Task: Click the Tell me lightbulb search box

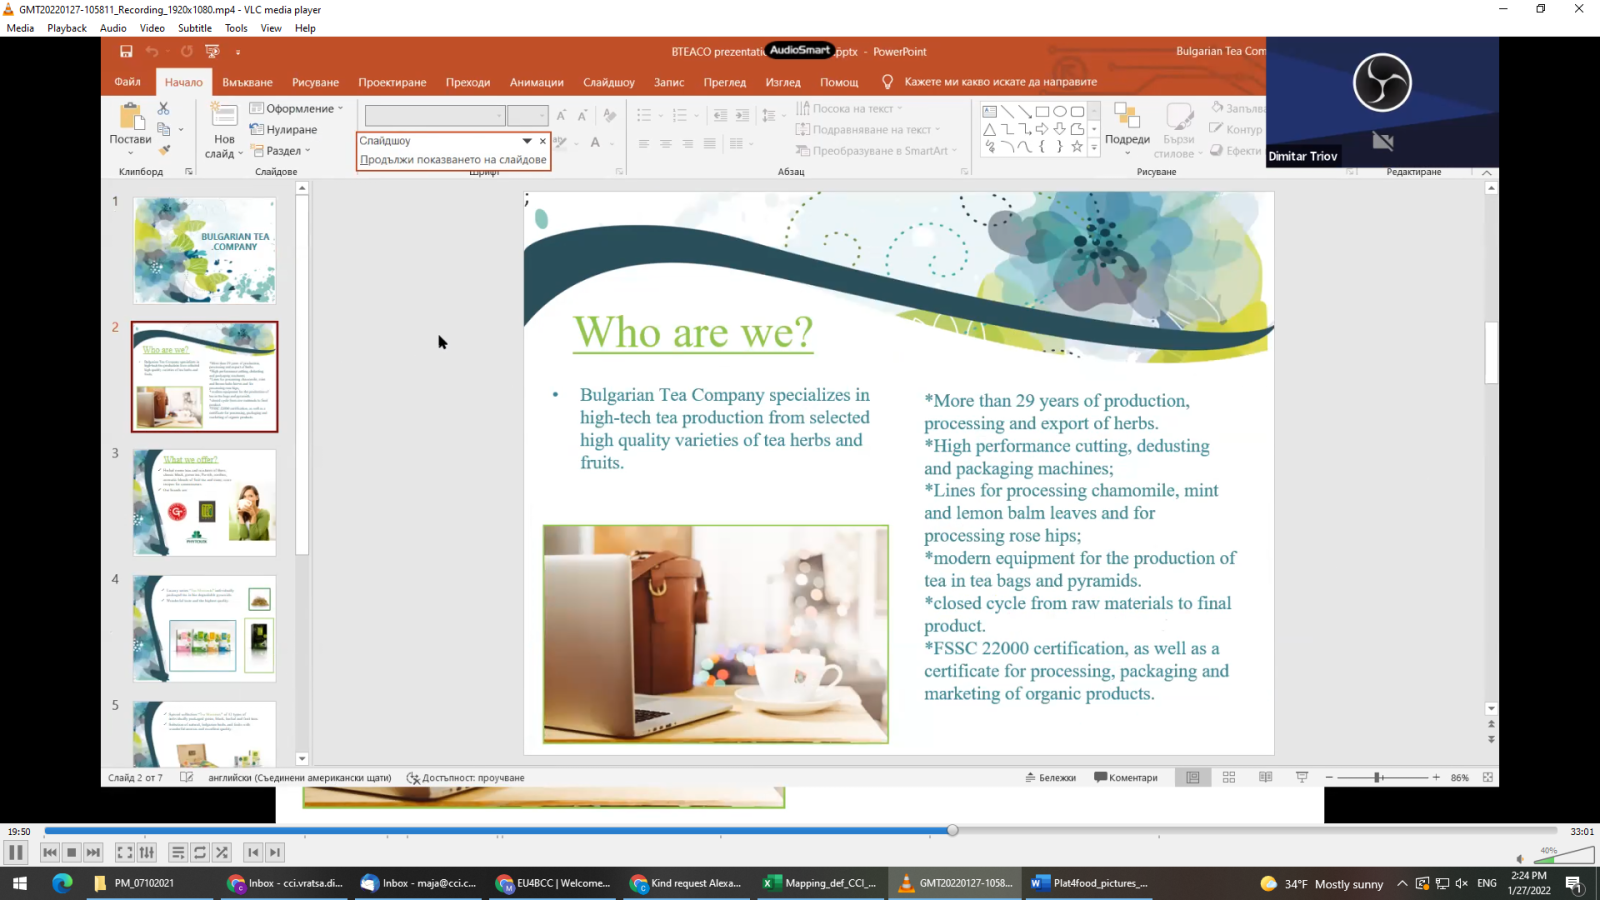Action: click(990, 82)
